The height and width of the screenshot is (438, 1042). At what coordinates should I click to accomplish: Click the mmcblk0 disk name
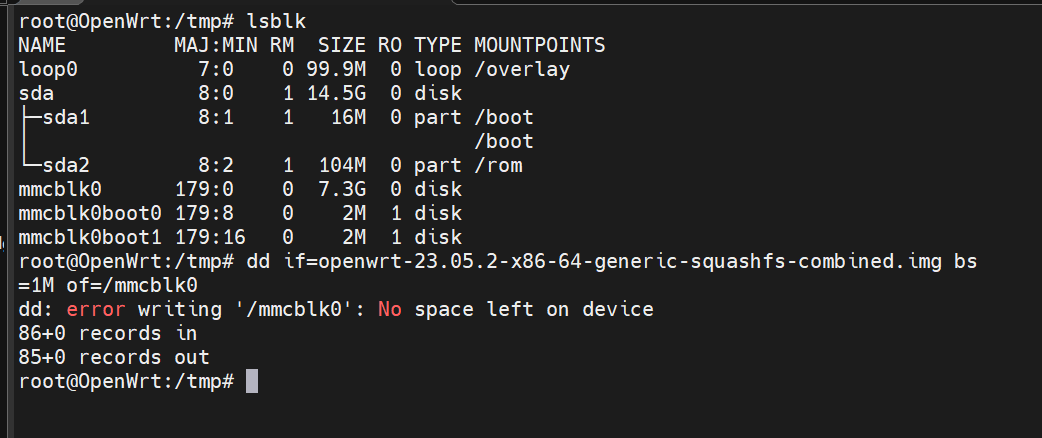tap(60, 189)
